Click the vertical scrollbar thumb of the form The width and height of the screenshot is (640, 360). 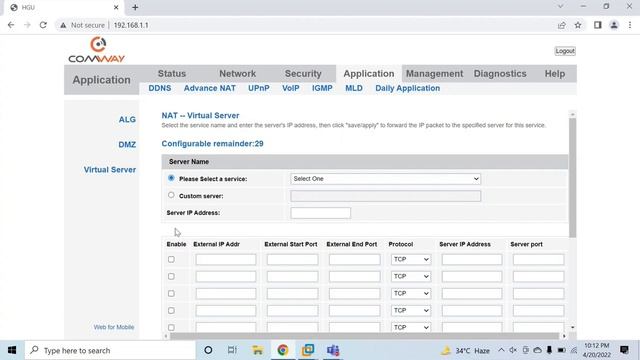(572, 178)
